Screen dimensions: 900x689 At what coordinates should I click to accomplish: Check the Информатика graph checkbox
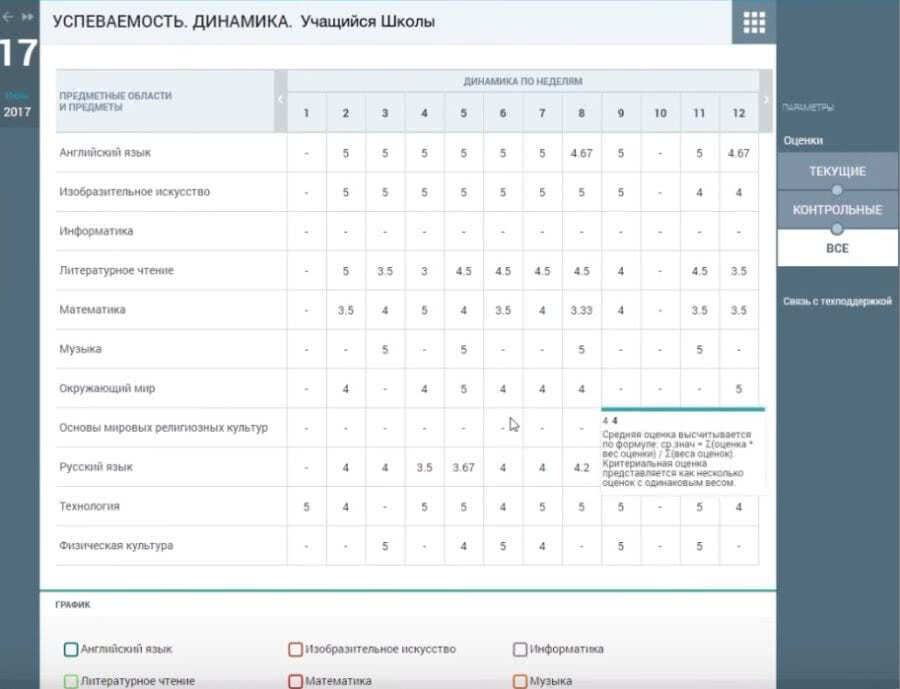click(x=520, y=649)
